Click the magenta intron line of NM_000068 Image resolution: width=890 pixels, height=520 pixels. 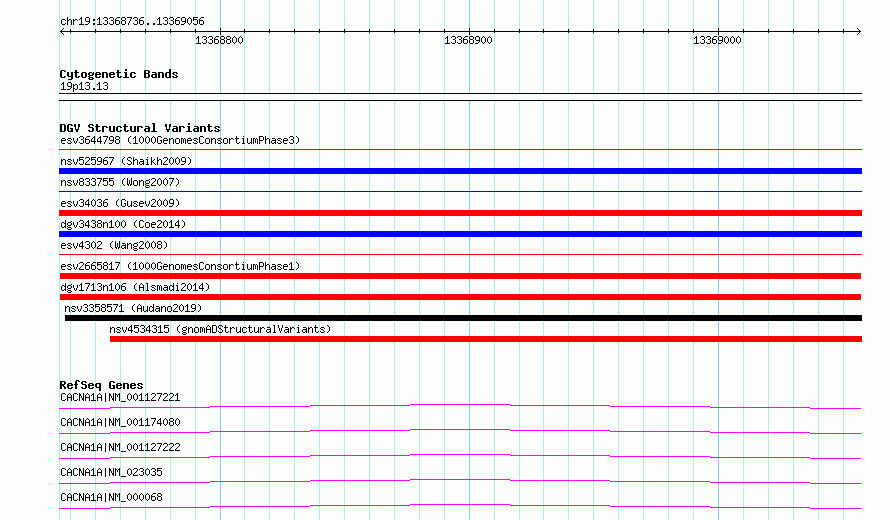click(460, 506)
